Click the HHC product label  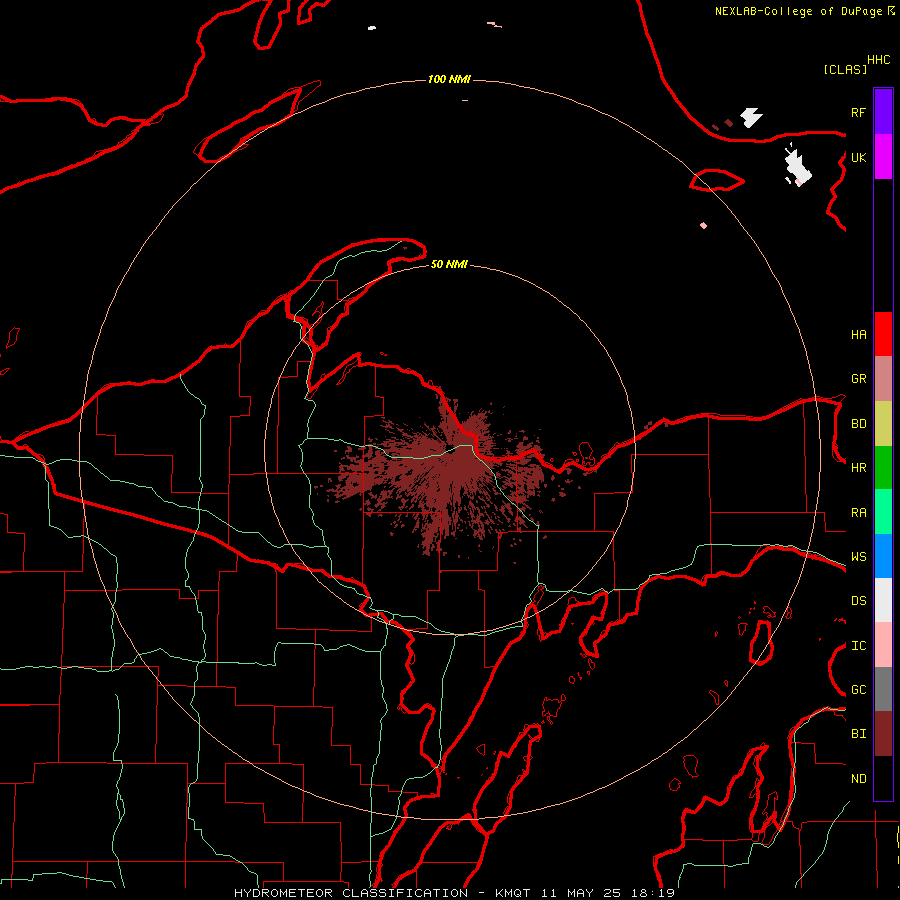click(878, 60)
